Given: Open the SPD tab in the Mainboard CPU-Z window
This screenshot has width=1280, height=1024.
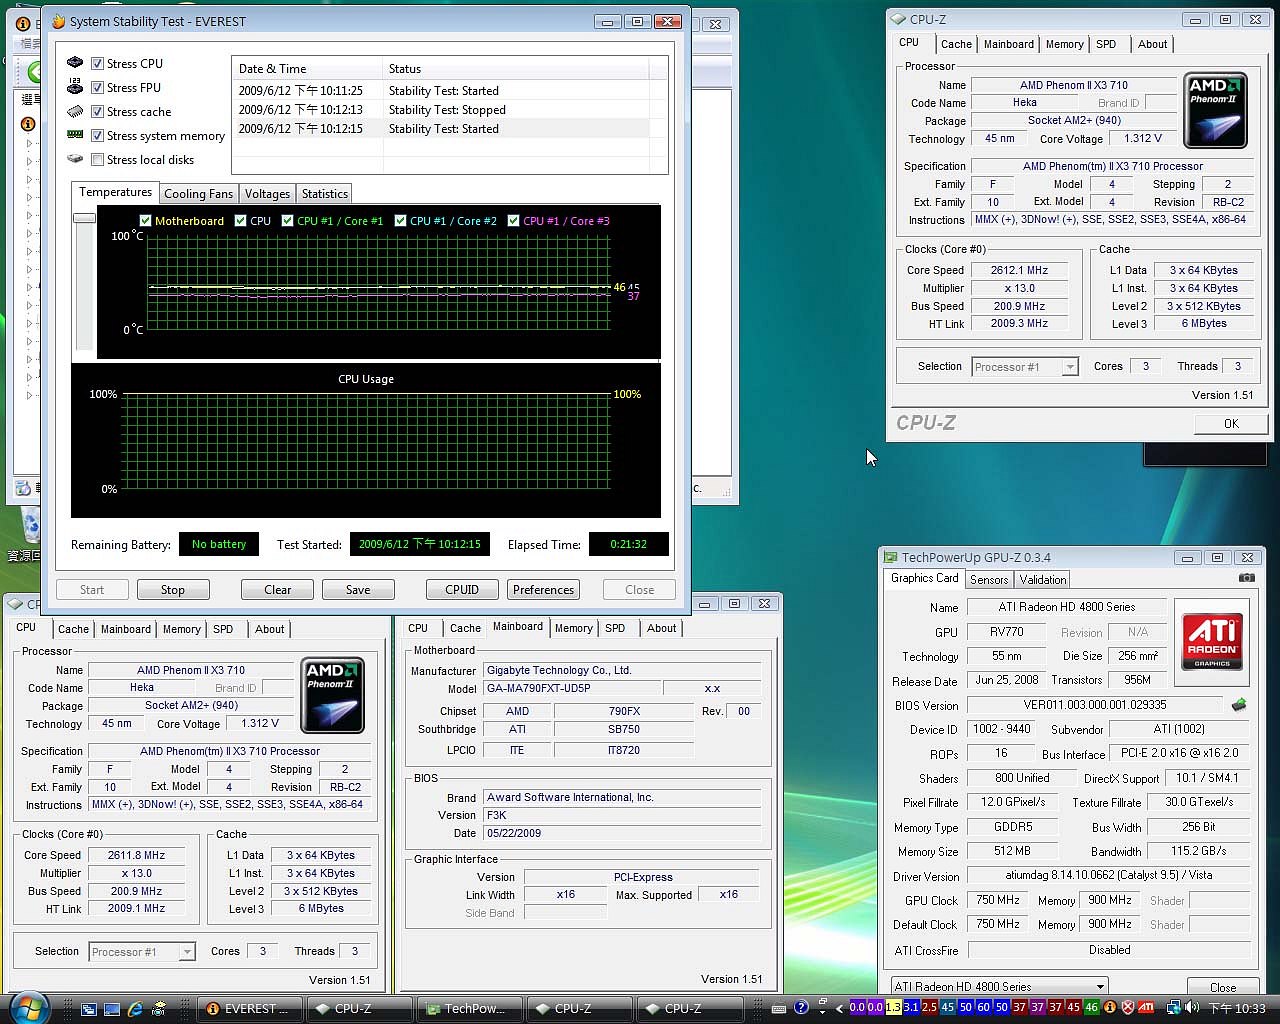Looking at the screenshot, I should [x=615, y=628].
